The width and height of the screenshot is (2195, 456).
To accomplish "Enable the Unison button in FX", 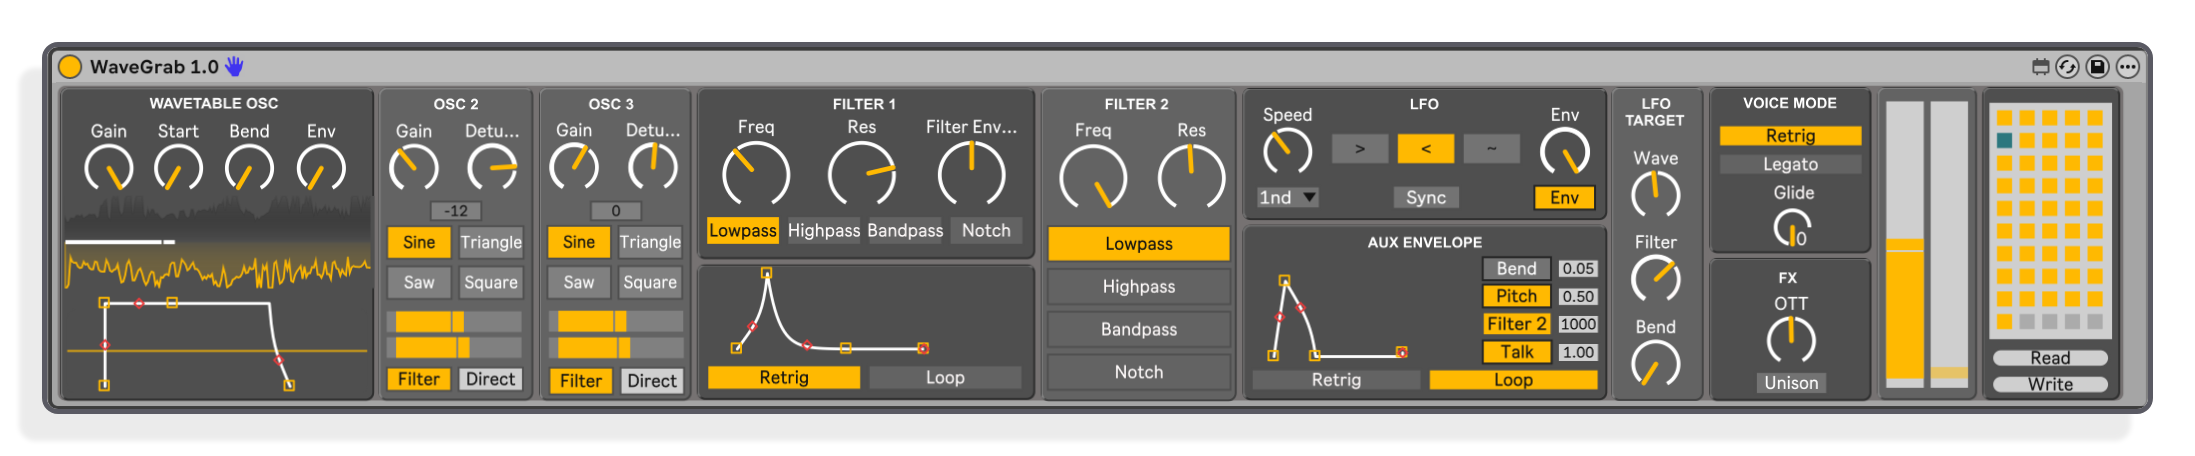I will pos(1791,383).
